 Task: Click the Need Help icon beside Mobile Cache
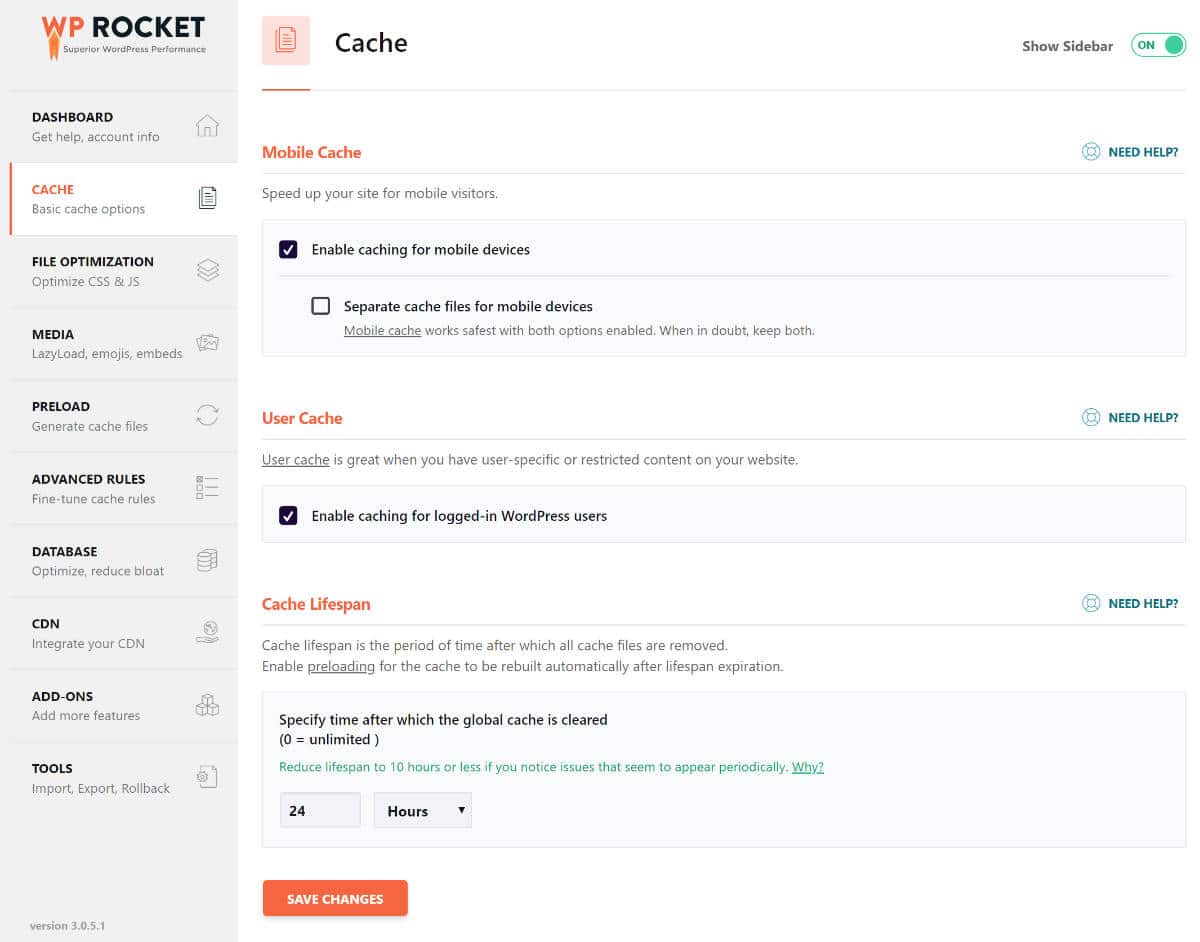[x=1091, y=151]
